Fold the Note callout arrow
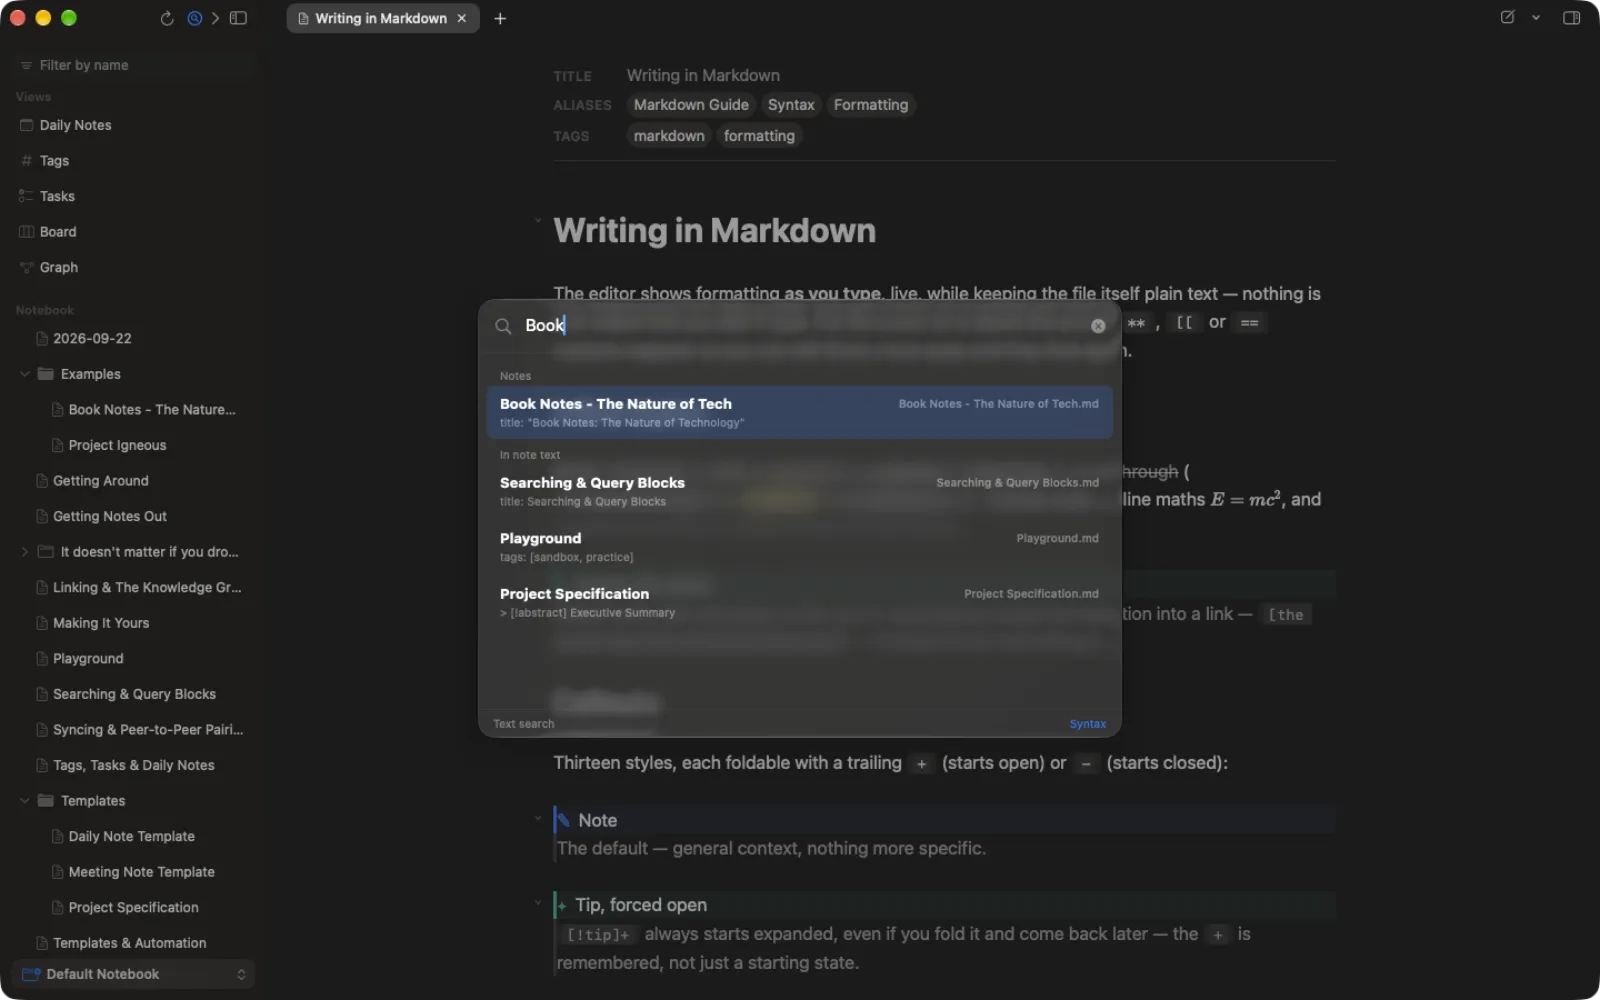Screen dimensions: 1600x1000 538,819
